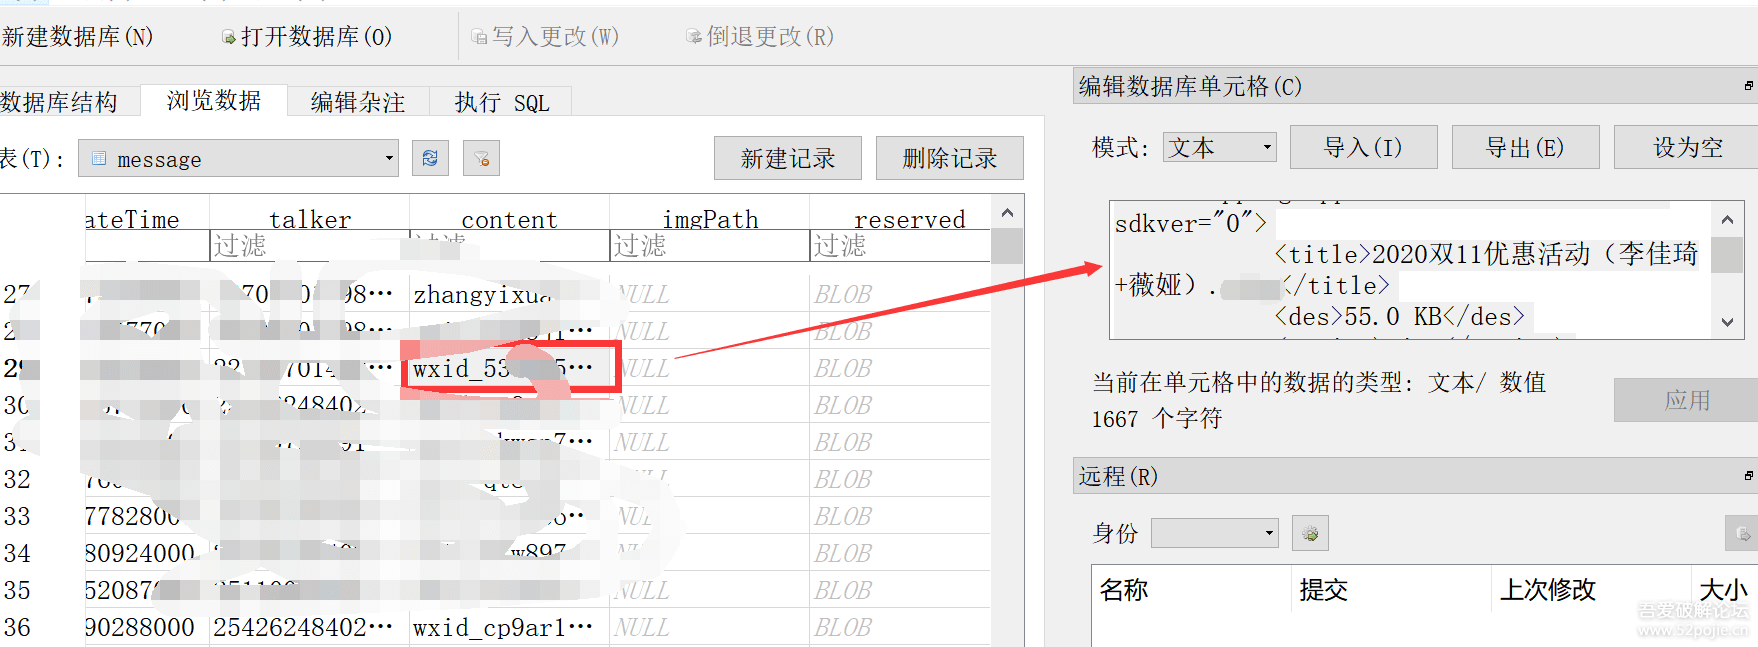This screenshot has width=1758, height=647.
Task: Click the 导入(I) button
Action: 1364,147
